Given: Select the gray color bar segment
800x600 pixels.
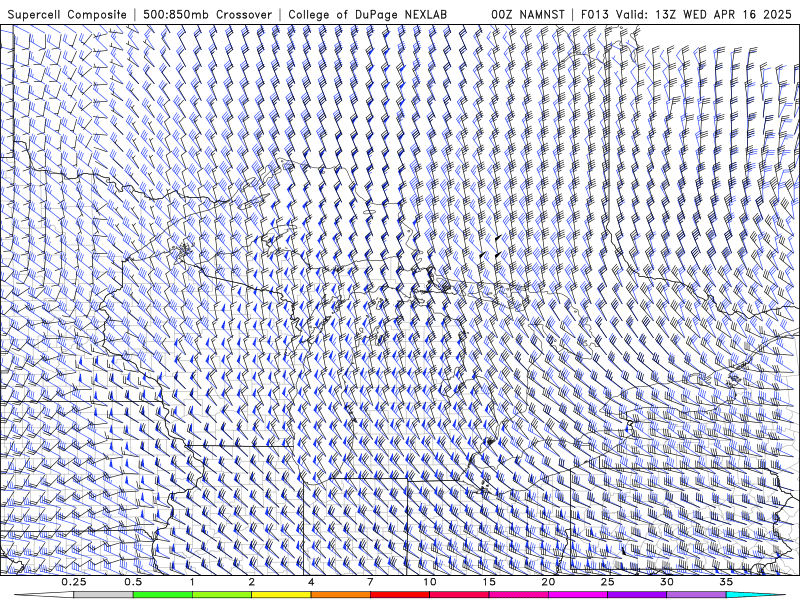Looking at the screenshot, I should click(104, 595).
